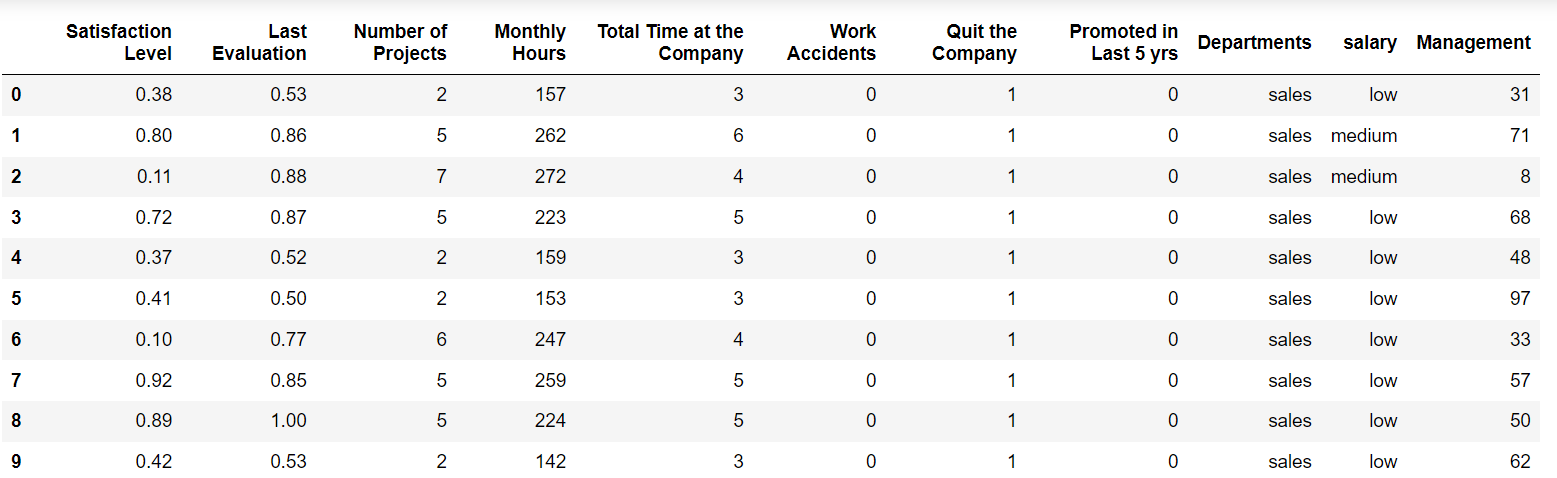
Task: Click row index 9
Action: click(16, 462)
